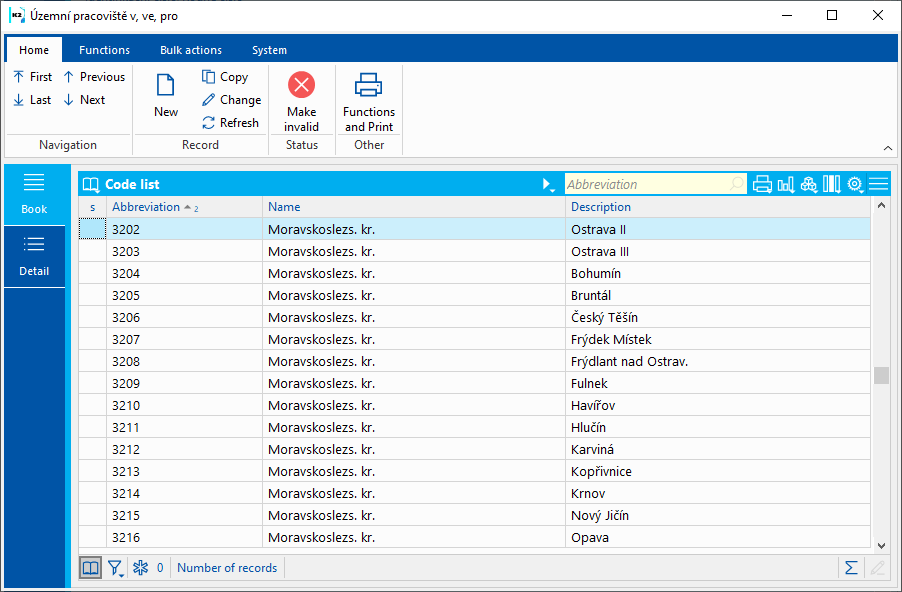Image resolution: width=902 pixels, height=592 pixels.
Task: Click the Refresh button
Action: pyautogui.click(x=230, y=123)
